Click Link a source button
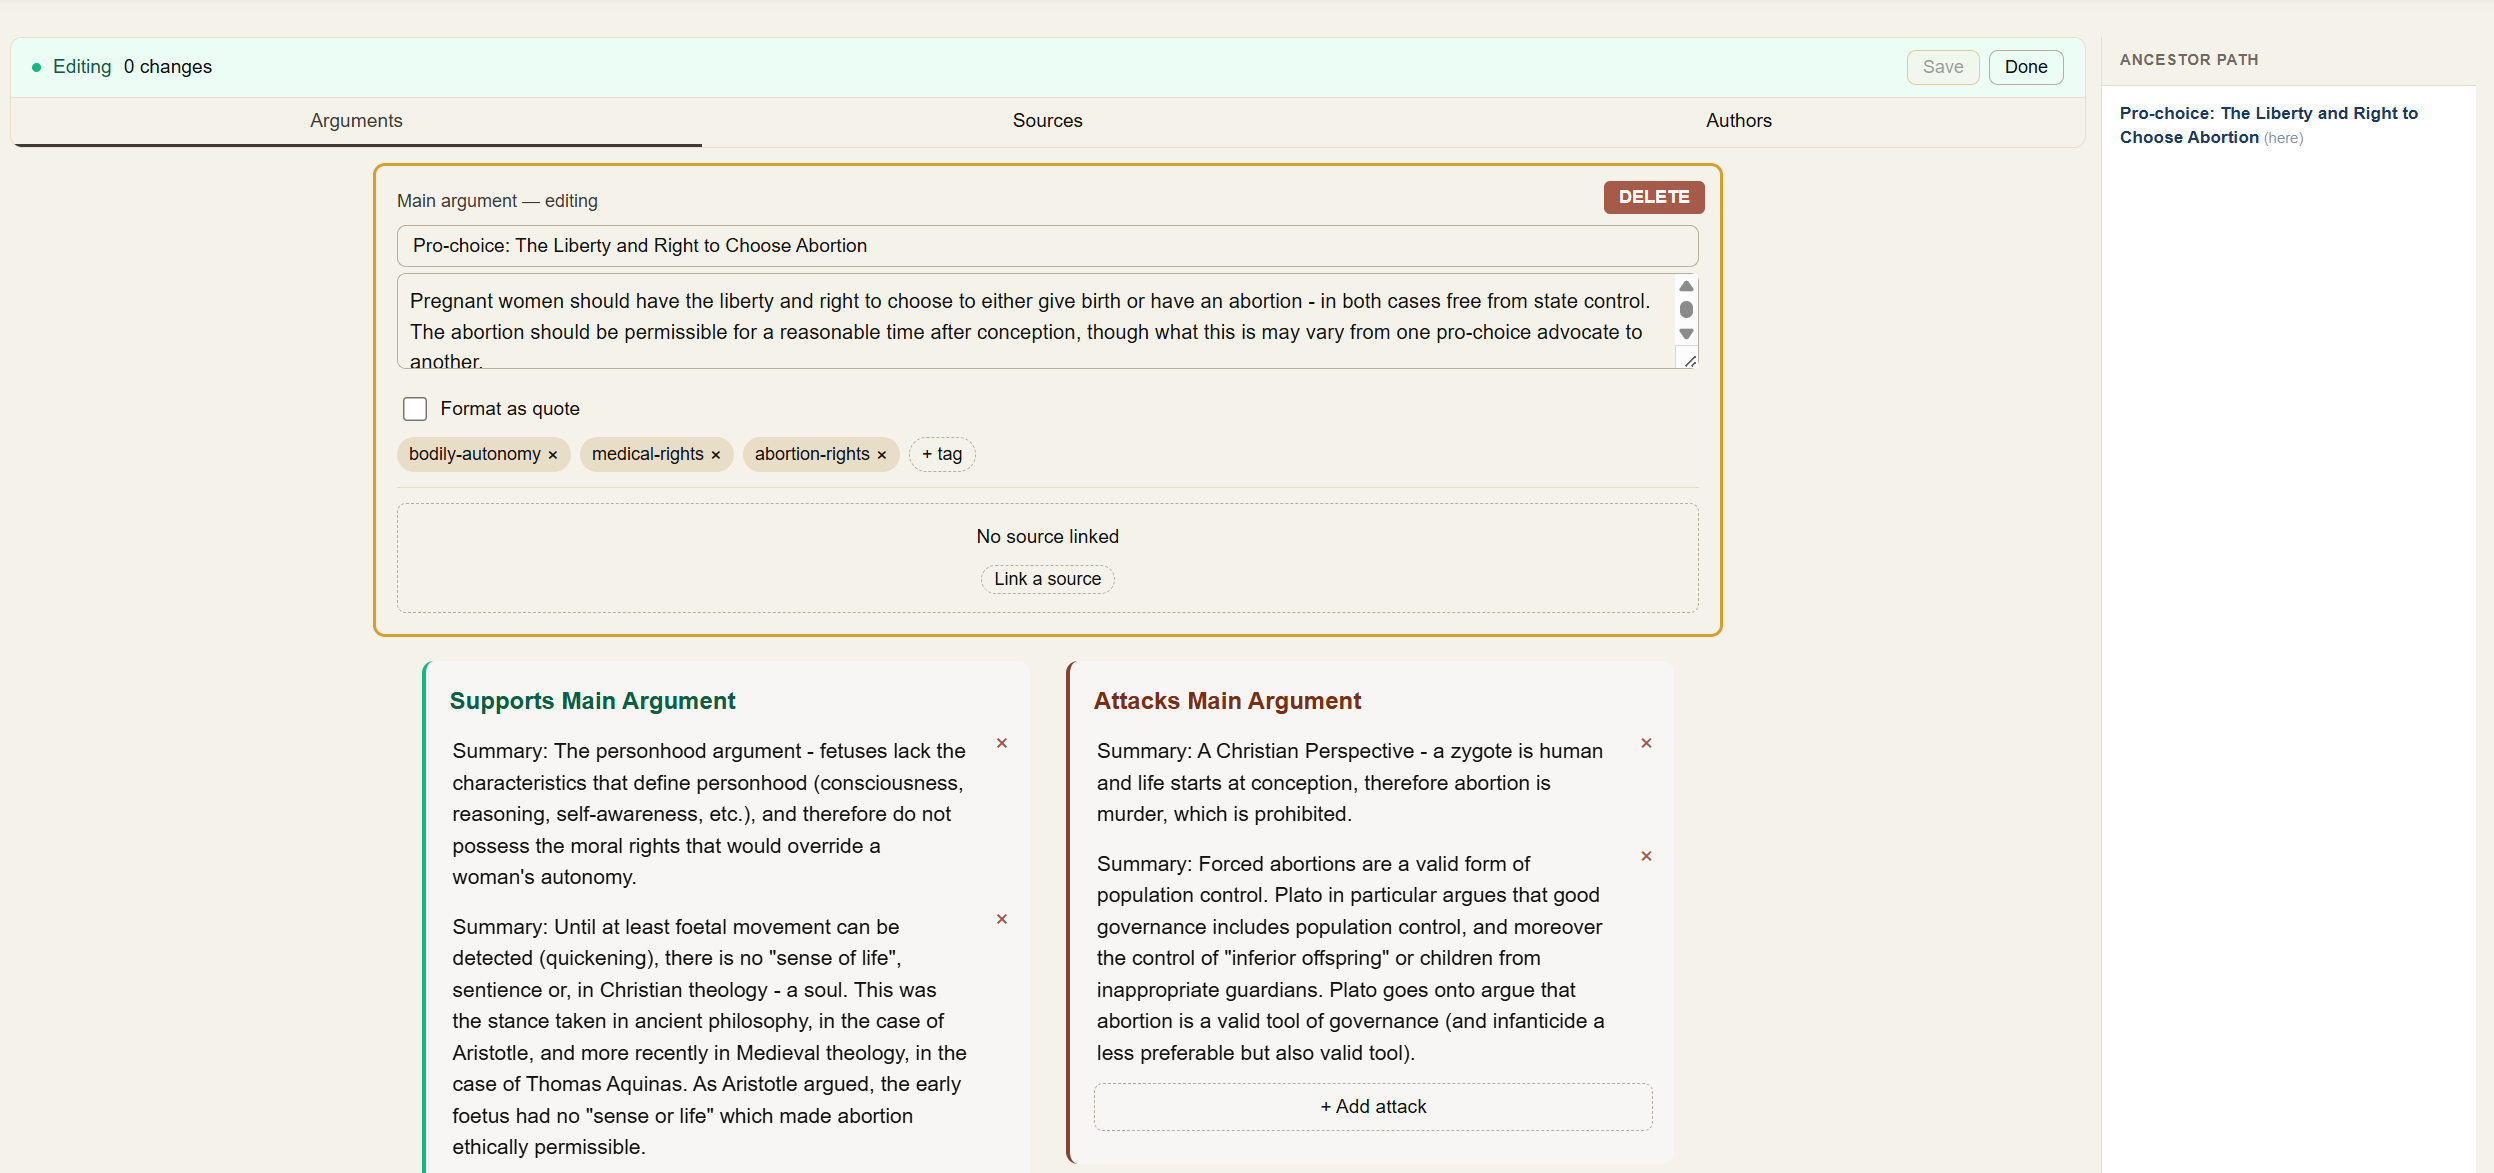 click(x=1047, y=579)
